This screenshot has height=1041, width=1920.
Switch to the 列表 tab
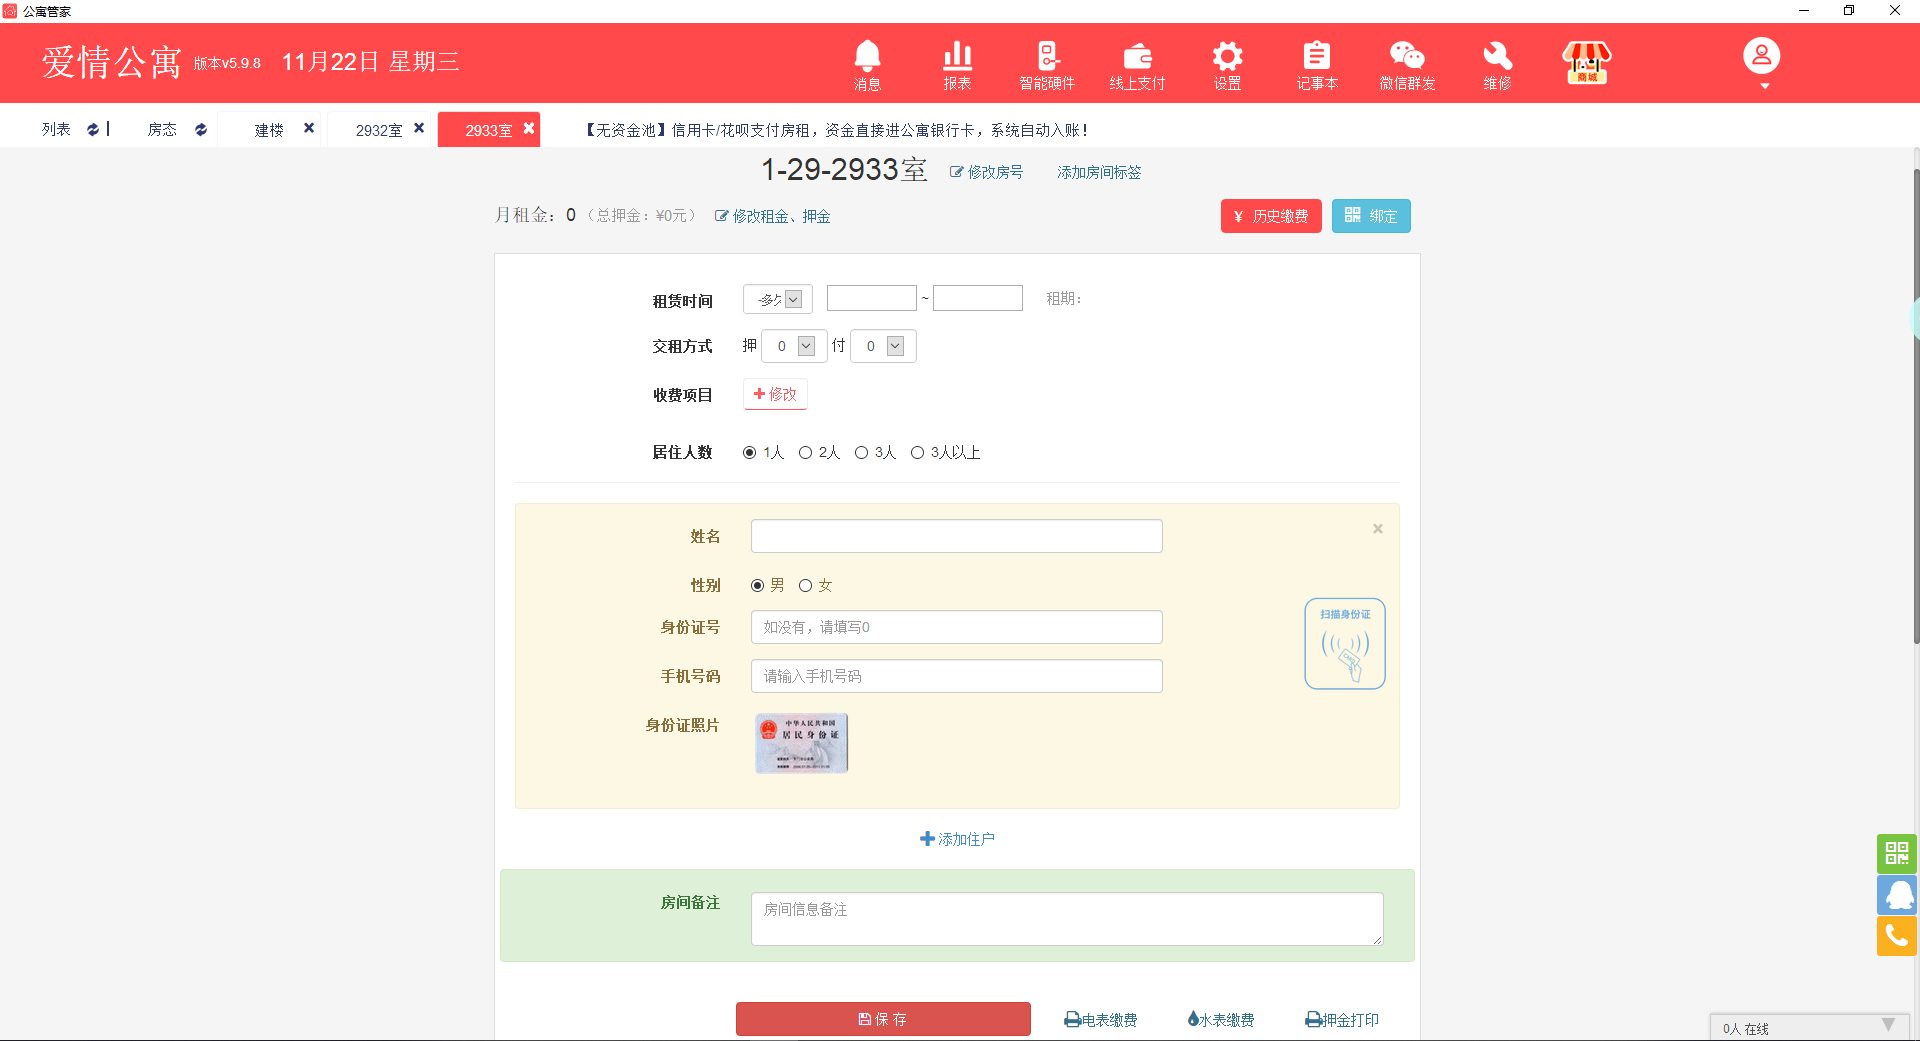point(56,129)
